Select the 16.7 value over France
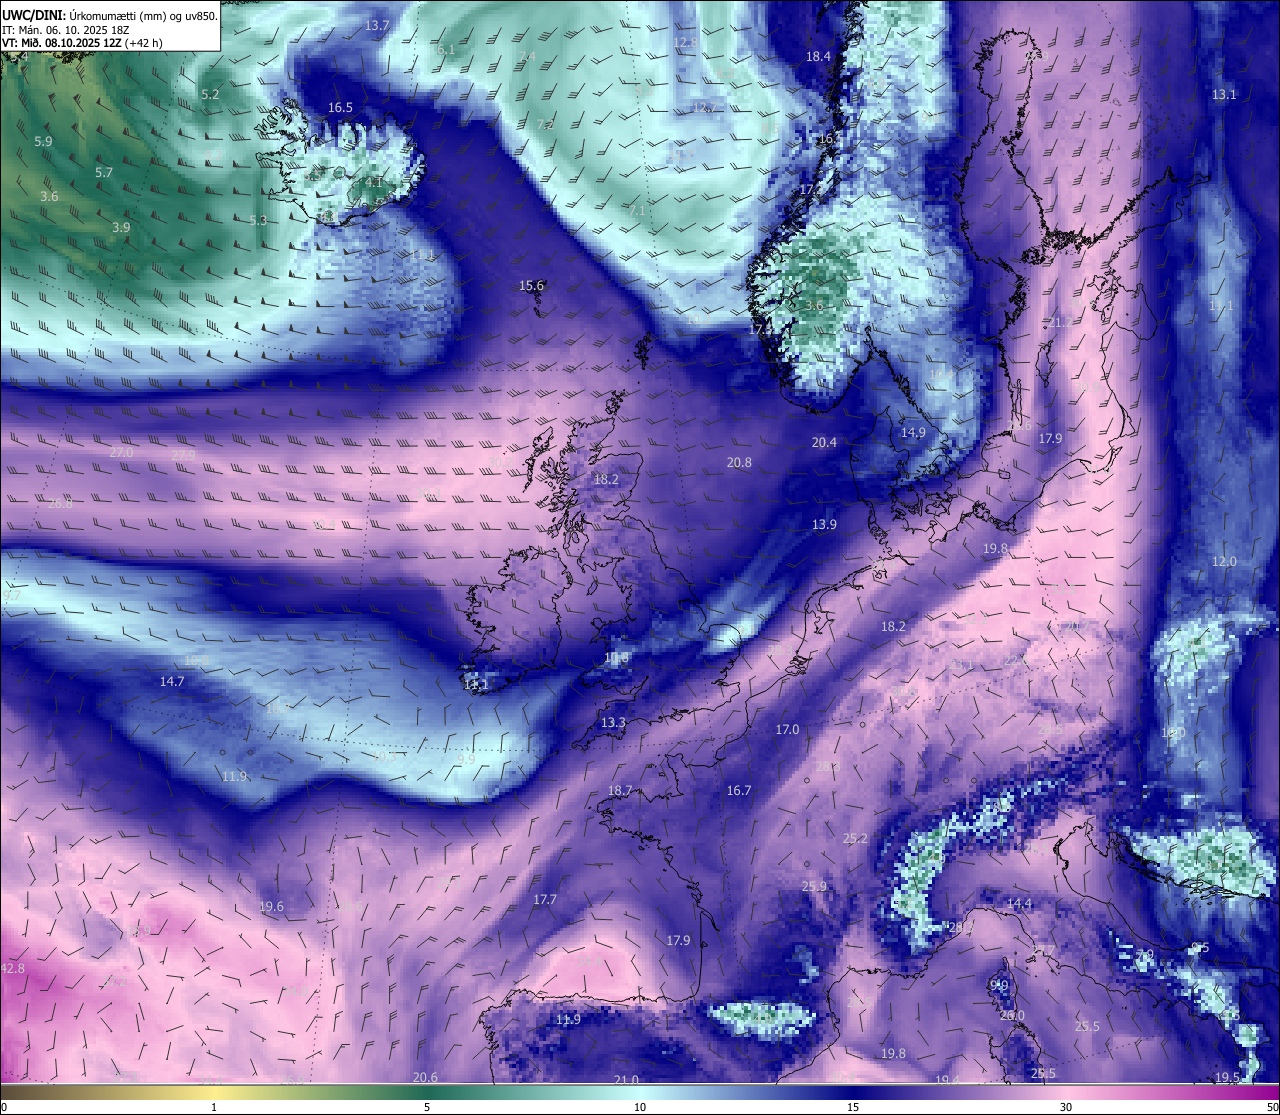 tap(738, 791)
